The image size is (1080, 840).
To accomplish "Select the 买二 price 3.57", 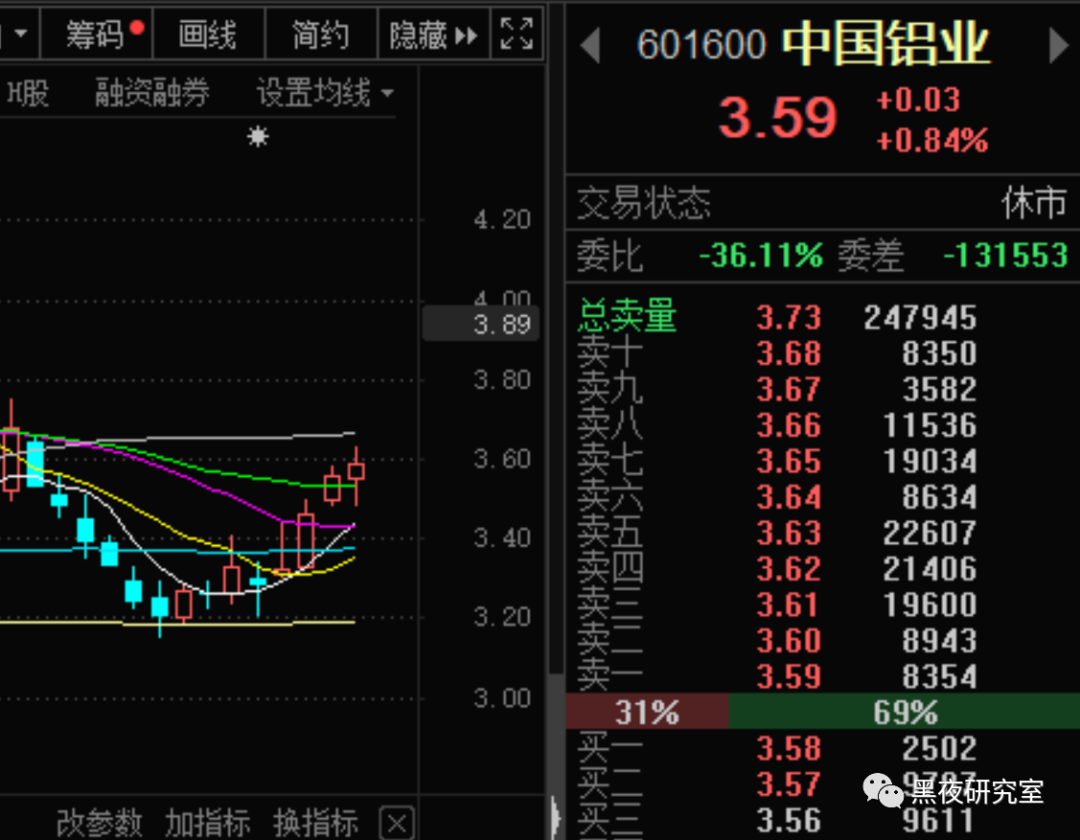I will 789,784.
